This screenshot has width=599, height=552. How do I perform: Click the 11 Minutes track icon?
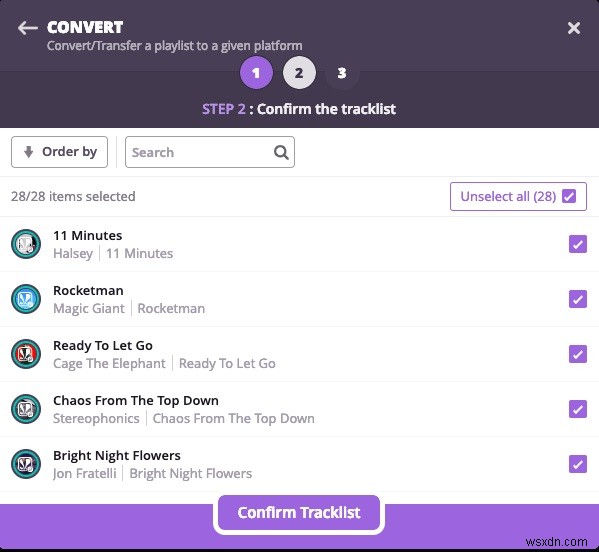[26, 244]
